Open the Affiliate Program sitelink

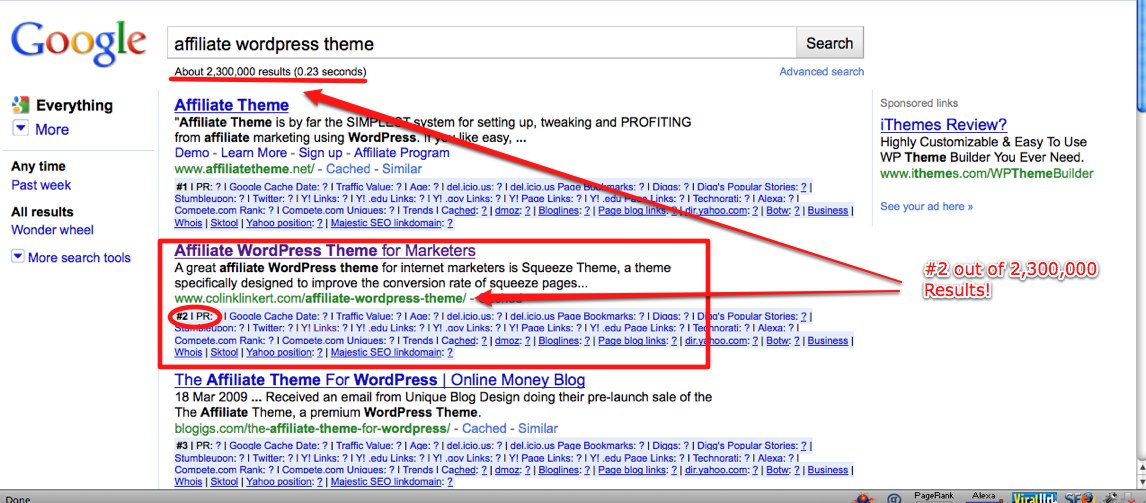coord(402,153)
